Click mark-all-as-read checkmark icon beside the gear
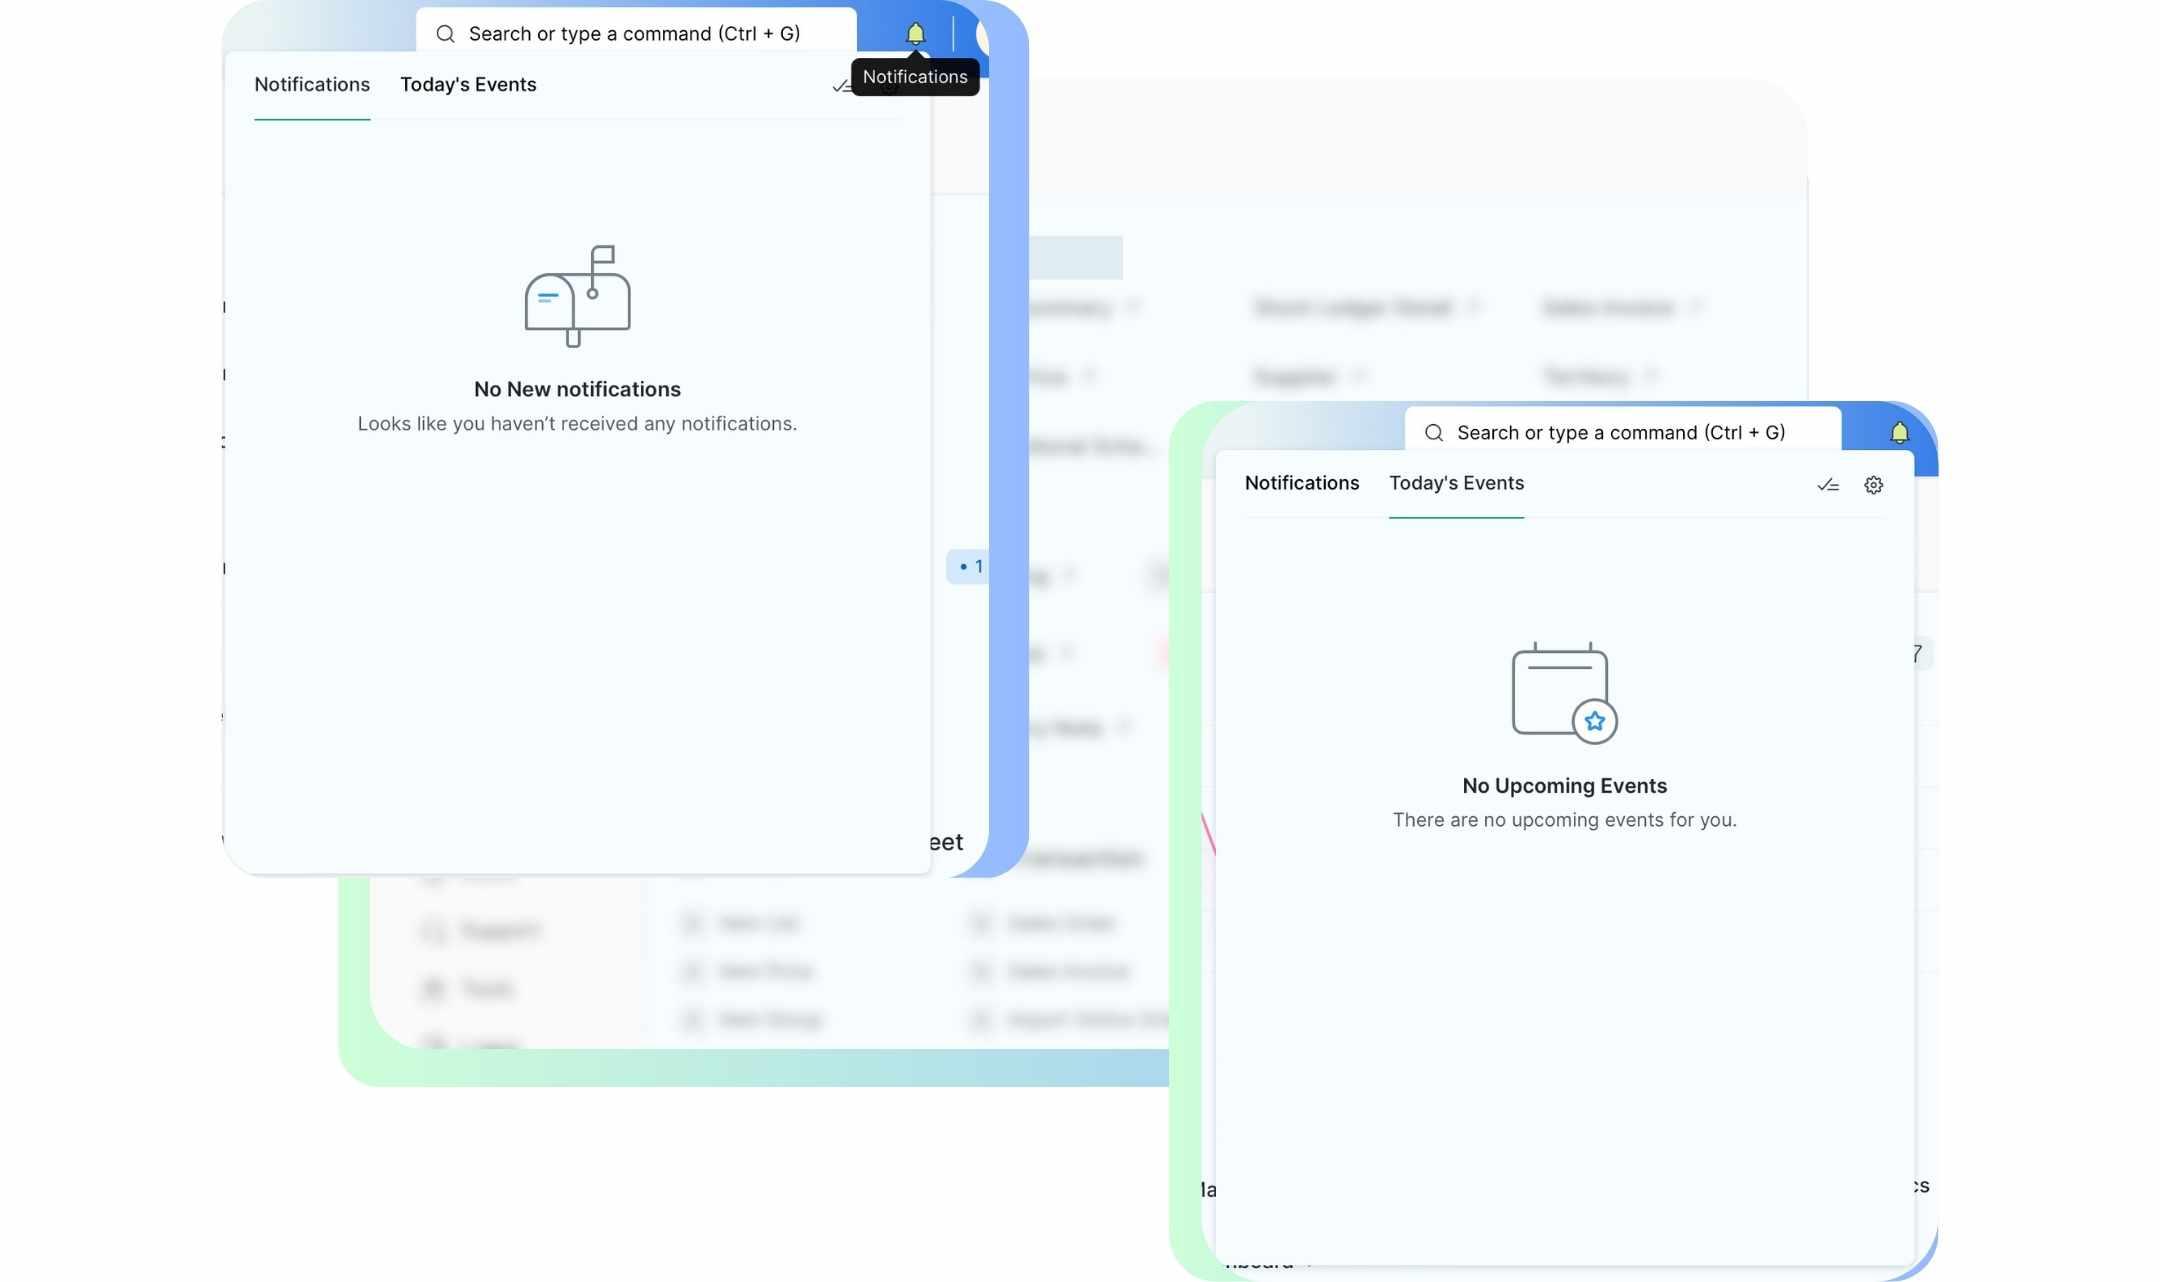This screenshot has width=2160, height=1282. point(1827,485)
